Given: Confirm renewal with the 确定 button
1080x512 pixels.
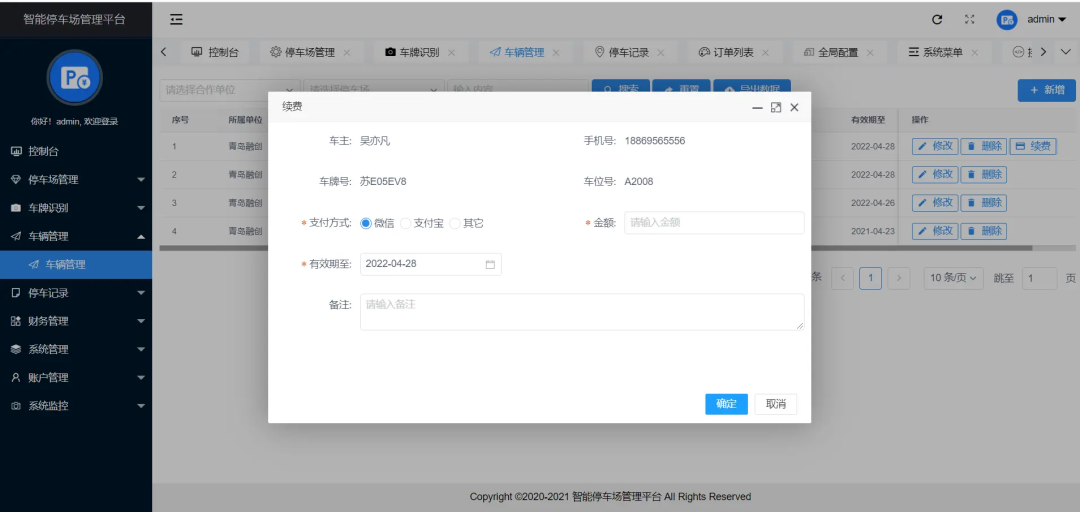Looking at the screenshot, I should pyautogui.click(x=726, y=404).
